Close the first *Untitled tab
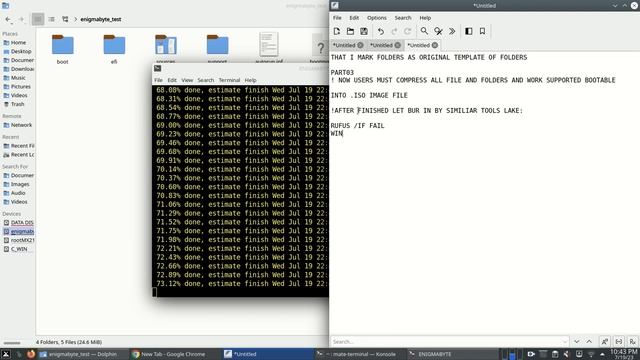 point(360,45)
